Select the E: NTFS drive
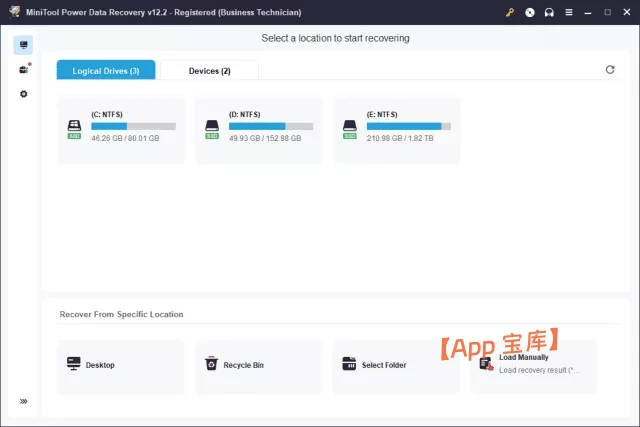This screenshot has width=640, height=427. [x=397, y=129]
